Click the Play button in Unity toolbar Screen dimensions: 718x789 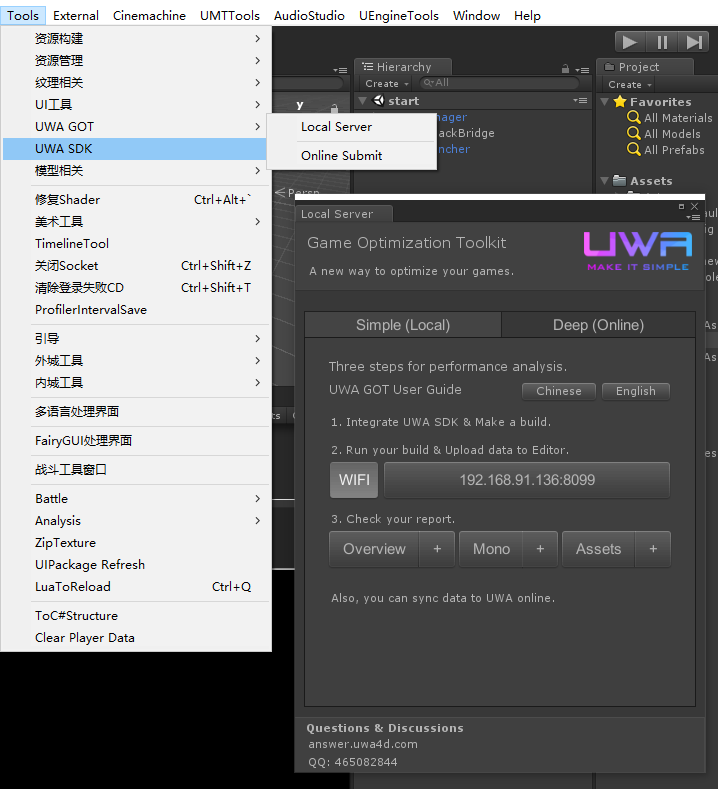tap(630, 42)
